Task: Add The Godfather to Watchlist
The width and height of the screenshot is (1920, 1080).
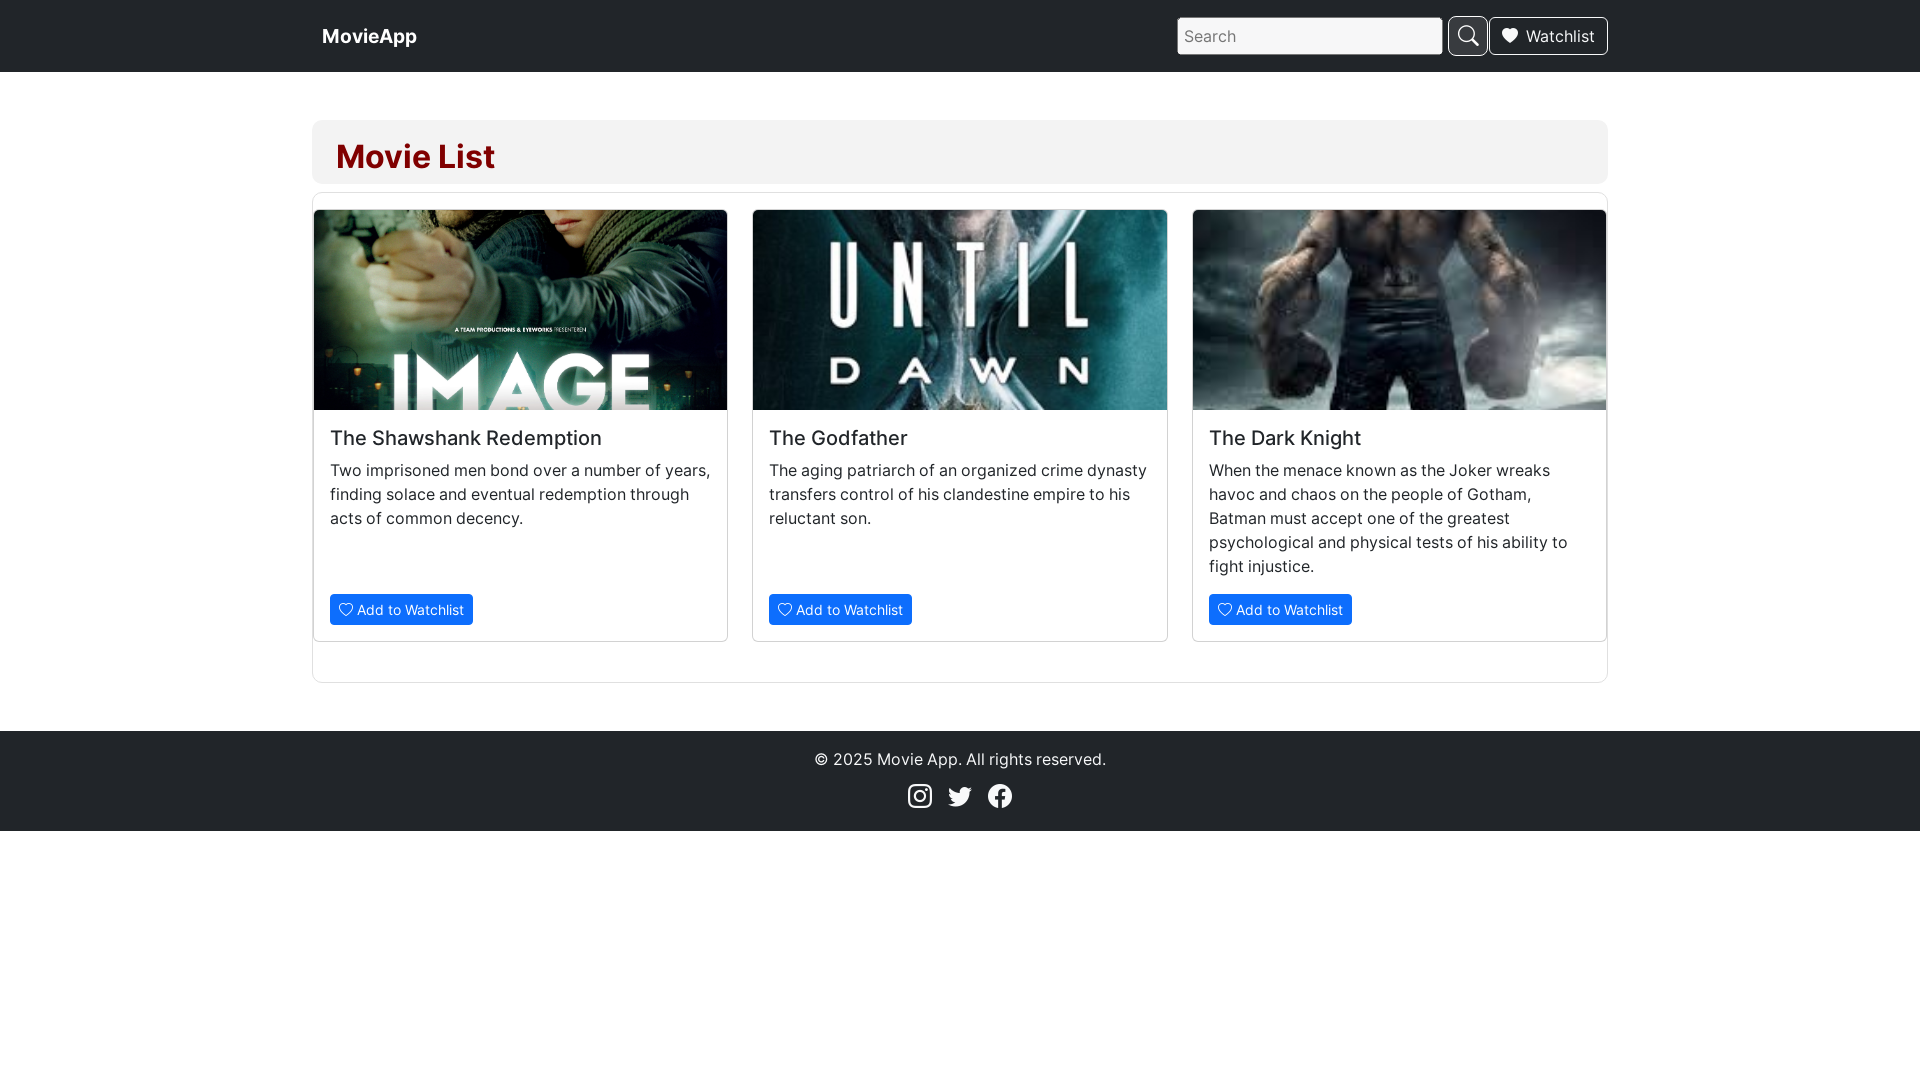Action: point(840,609)
